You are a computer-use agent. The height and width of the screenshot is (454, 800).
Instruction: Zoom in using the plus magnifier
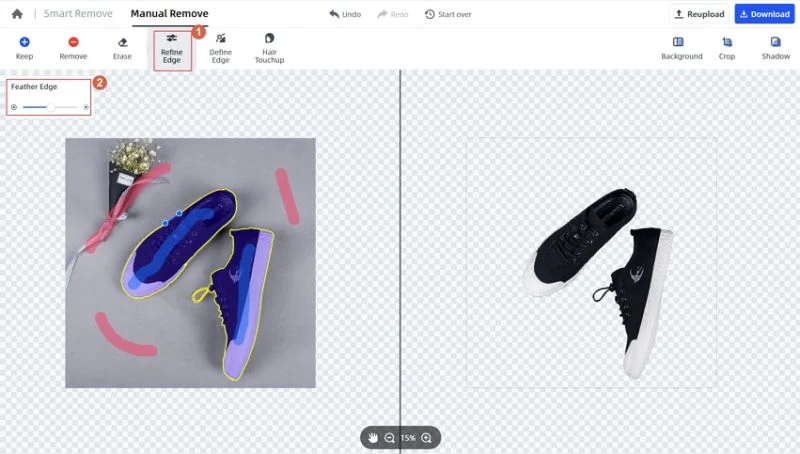[427, 438]
